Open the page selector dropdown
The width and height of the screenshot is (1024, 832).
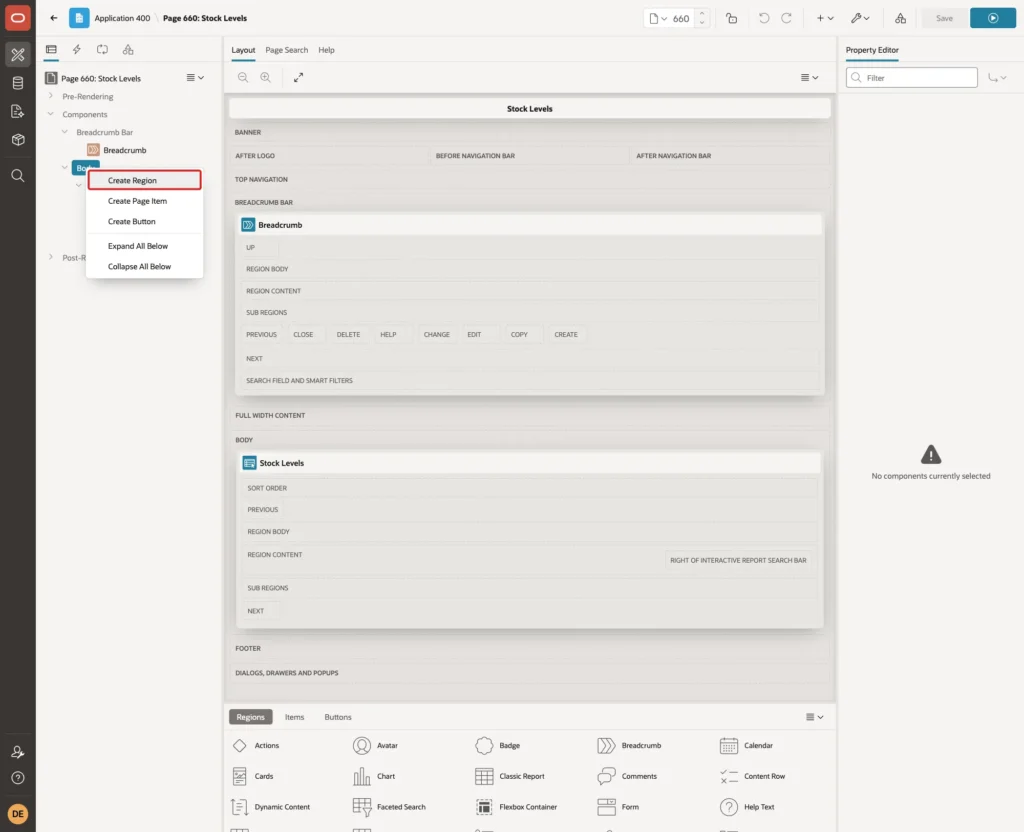(658, 18)
